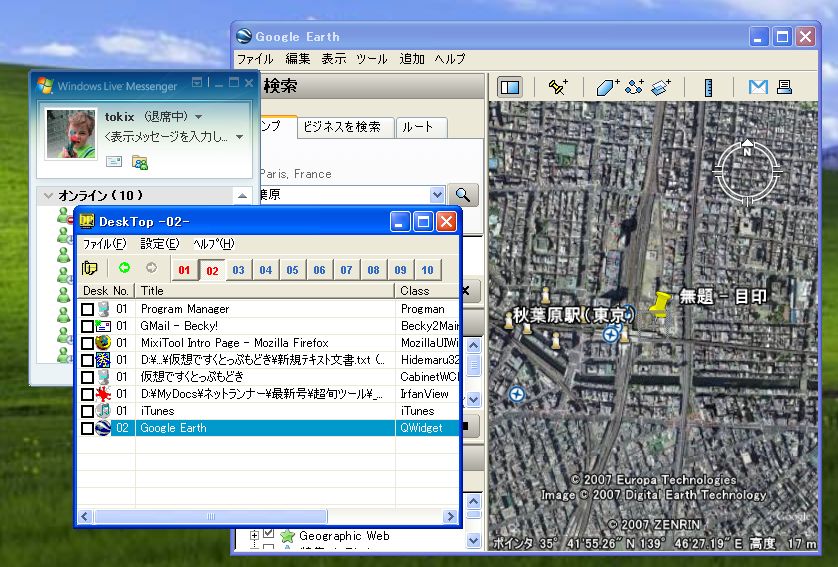The height and width of the screenshot is (567, 838).
Task: Click the print icon in Google Earth
Action: 784,87
